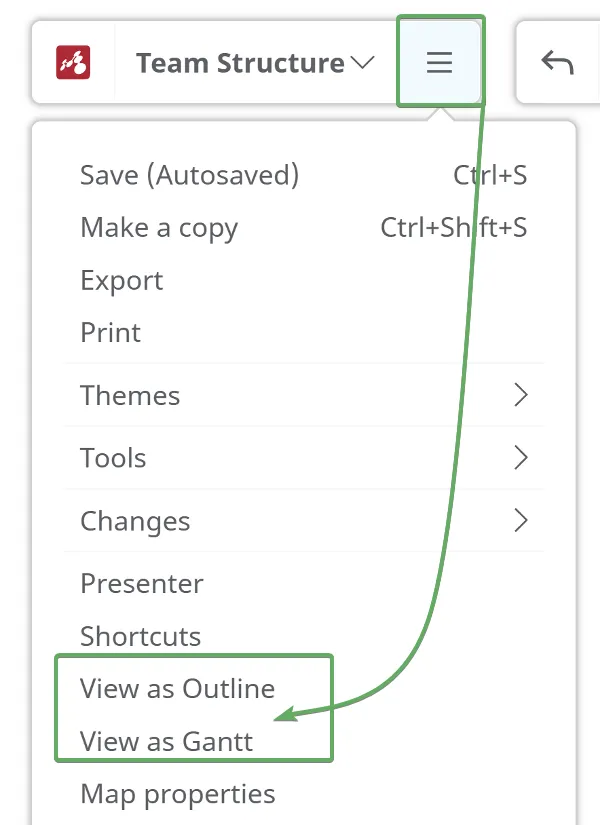The width and height of the screenshot is (600, 825).
Task: Expand the chevron beside Team Structure
Action: pos(363,63)
